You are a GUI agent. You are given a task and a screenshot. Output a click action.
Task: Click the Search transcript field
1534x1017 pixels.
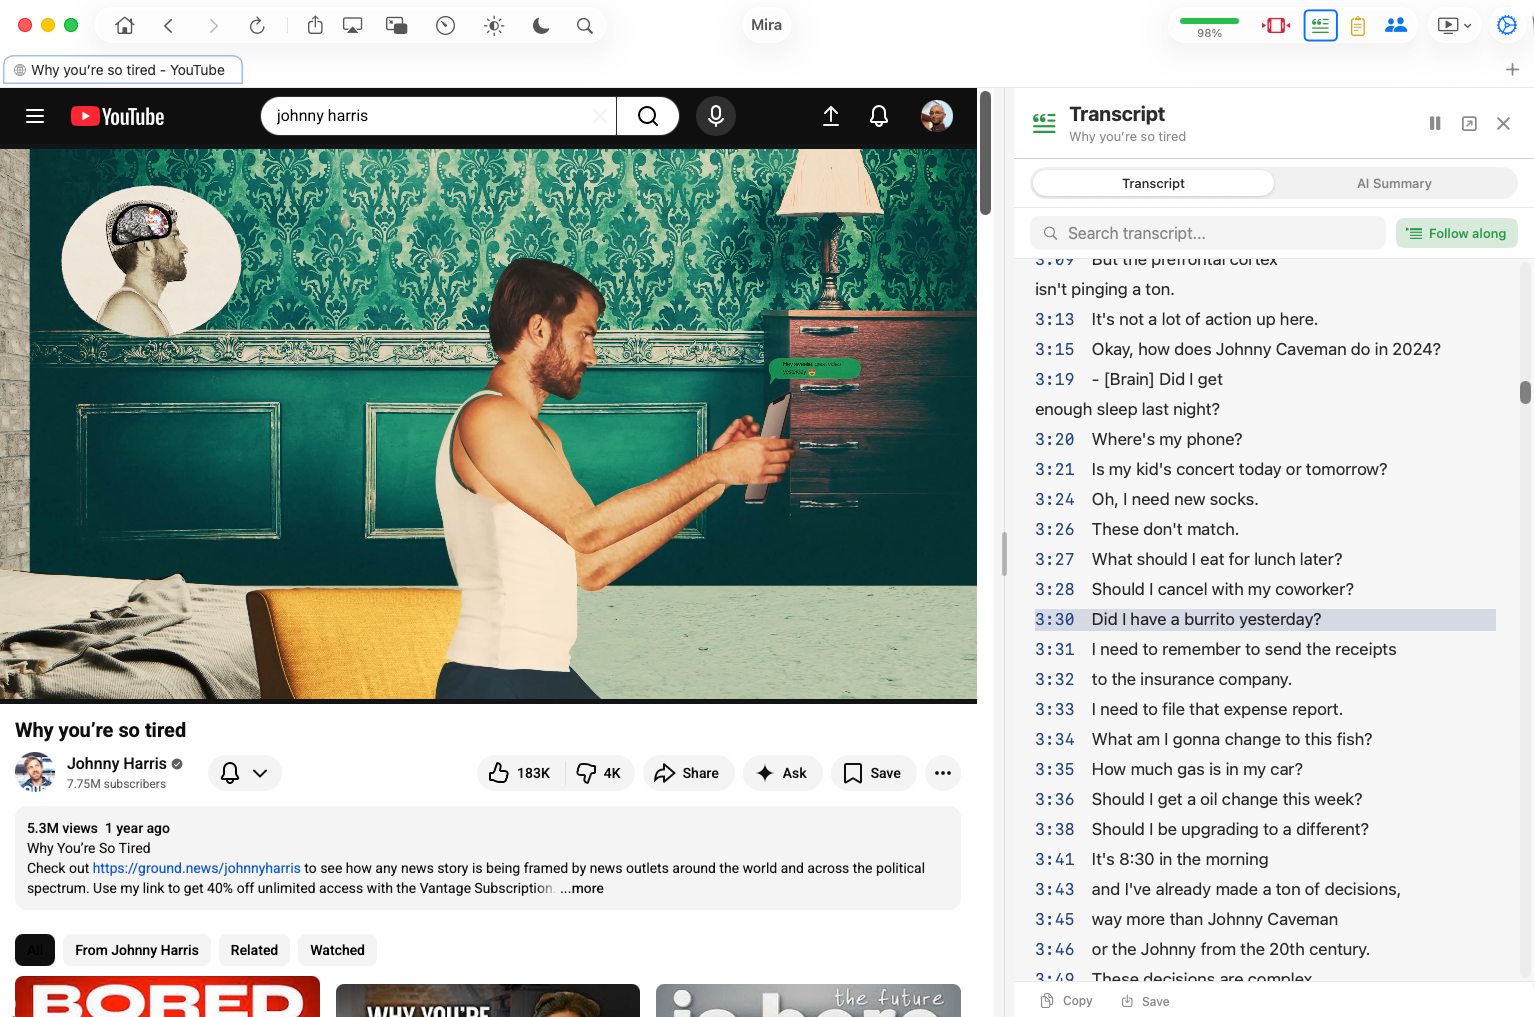1208,233
